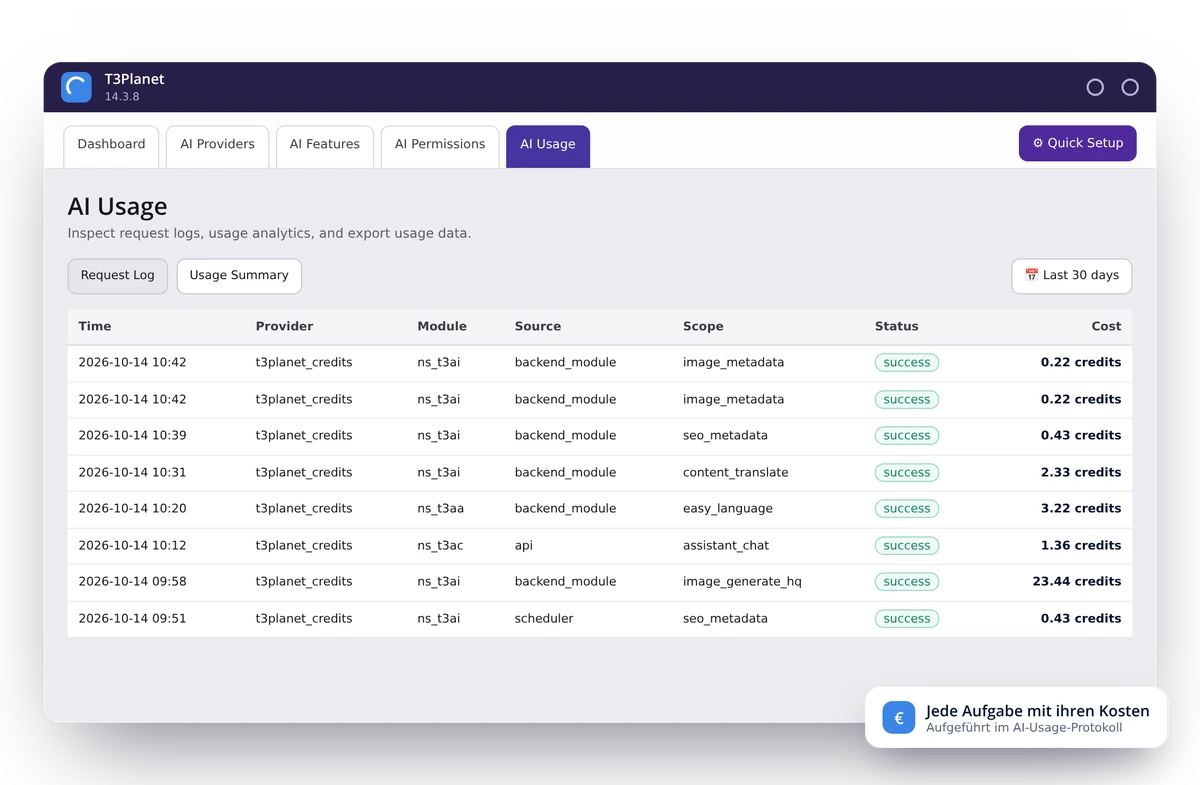This screenshot has width=1200, height=785.
Task: Click the first circle icon in title bar
Action: pyautogui.click(x=1095, y=87)
